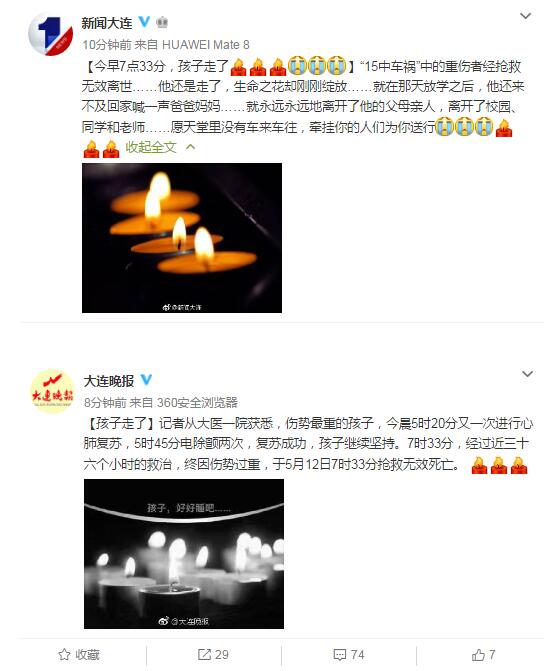Click the blue verified badge beside 新闻大连
550x671 pixels.
click(145, 22)
